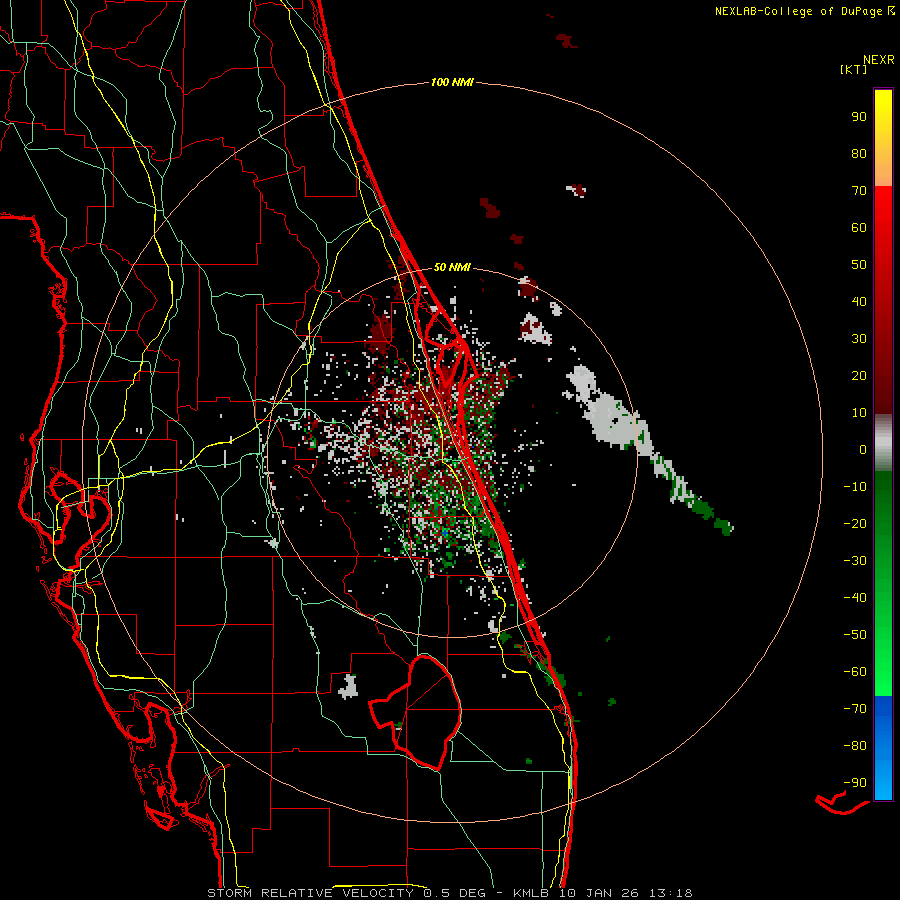Select the -70 knot scale label

click(x=855, y=709)
